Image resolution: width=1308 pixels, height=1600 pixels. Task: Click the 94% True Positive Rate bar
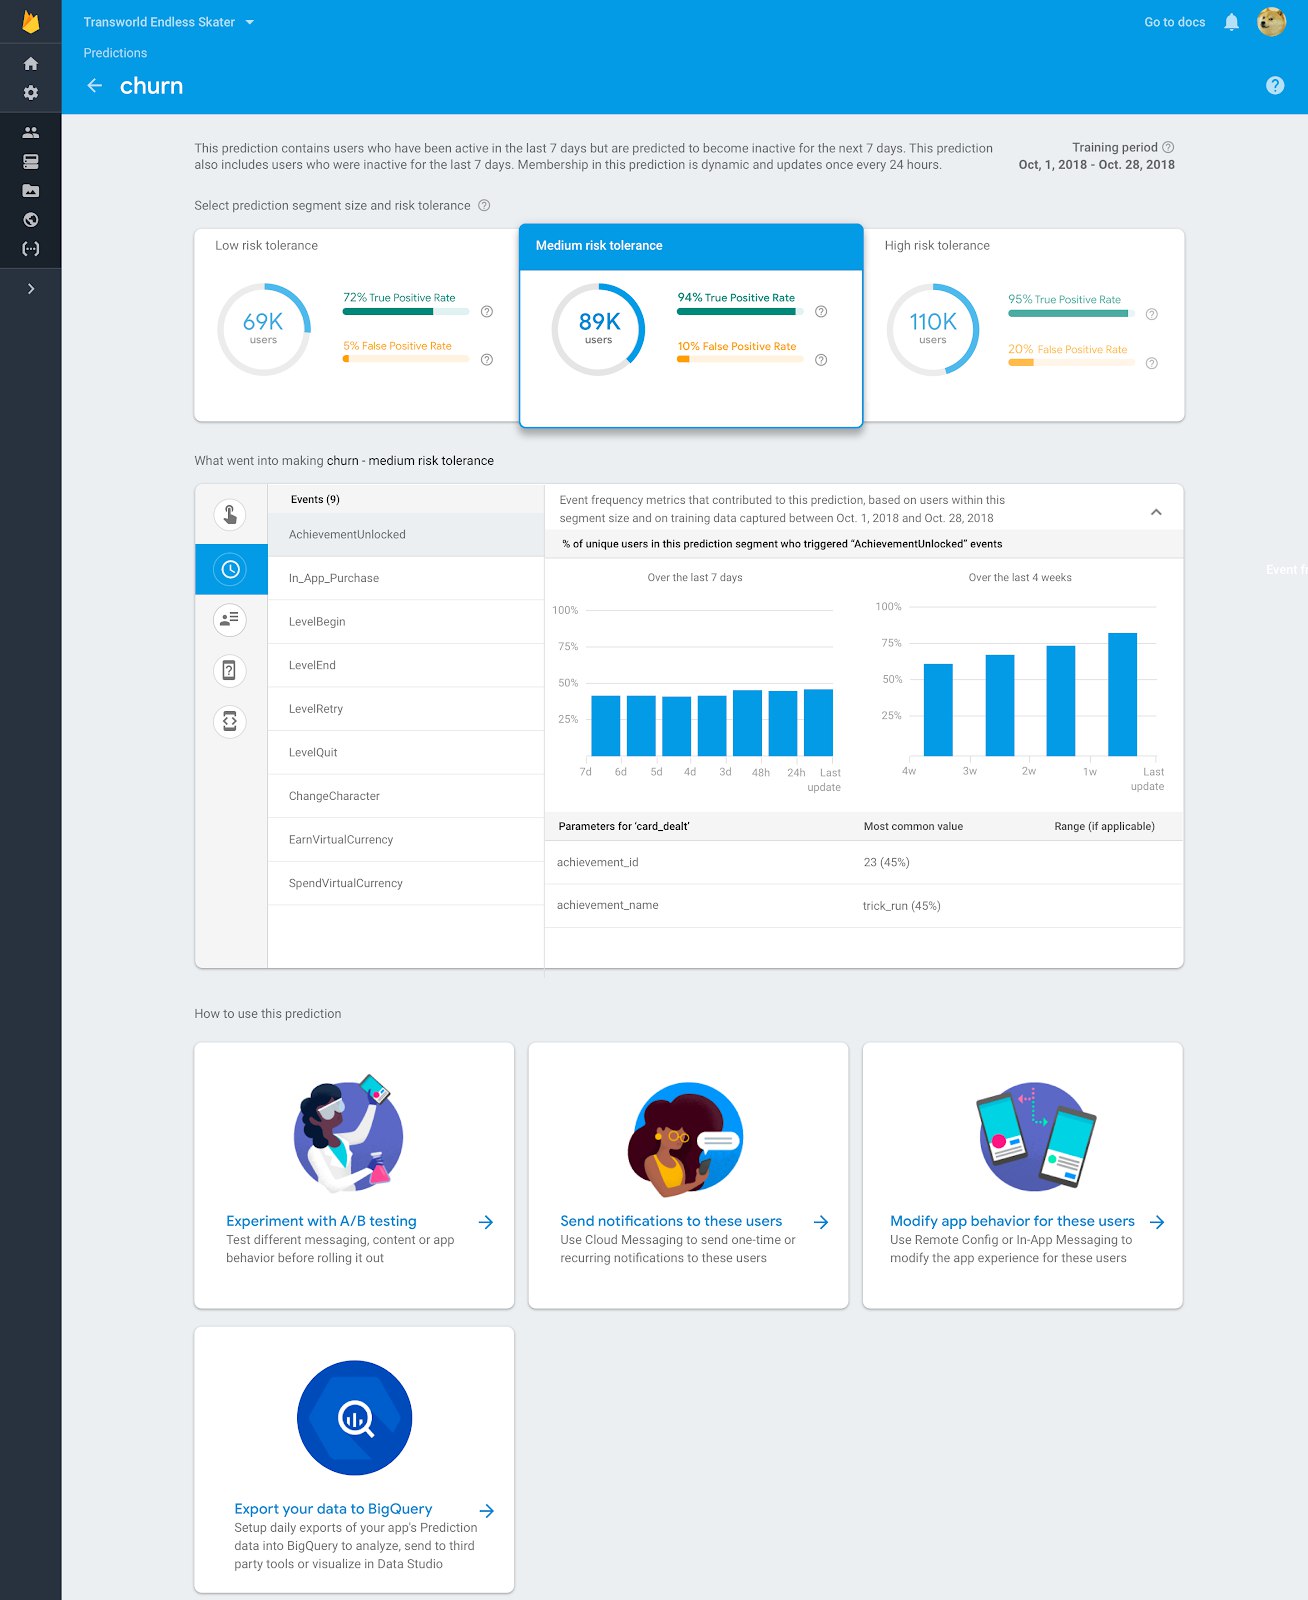(740, 312)
